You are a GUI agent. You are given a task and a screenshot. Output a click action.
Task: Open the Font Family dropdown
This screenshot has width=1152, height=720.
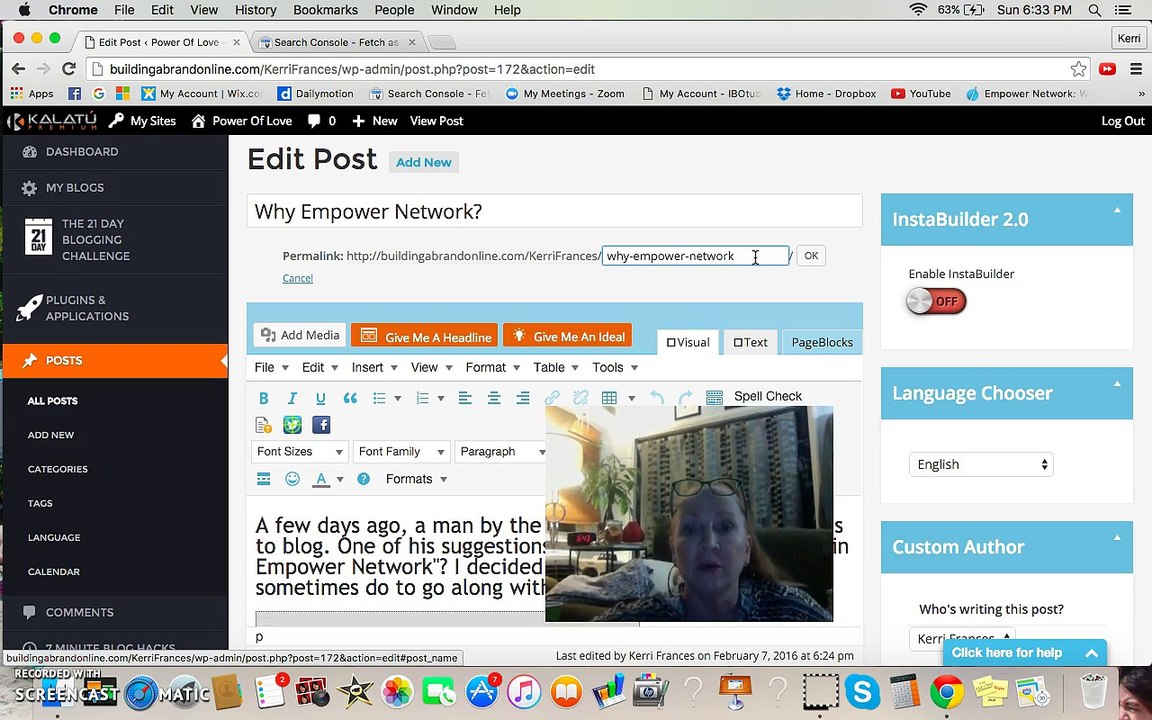pyautogui.click(x=401, y=452)
